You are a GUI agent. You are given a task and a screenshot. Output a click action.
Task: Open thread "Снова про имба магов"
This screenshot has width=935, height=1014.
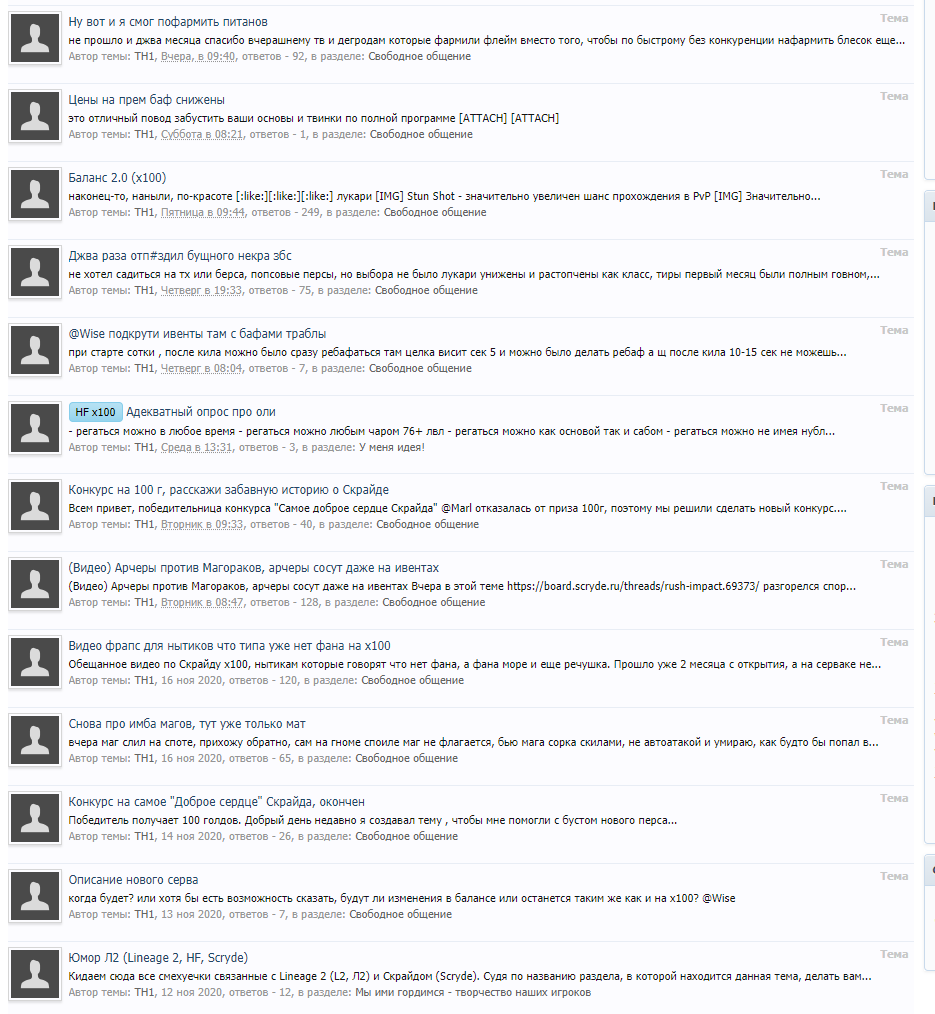click(187, 724)
